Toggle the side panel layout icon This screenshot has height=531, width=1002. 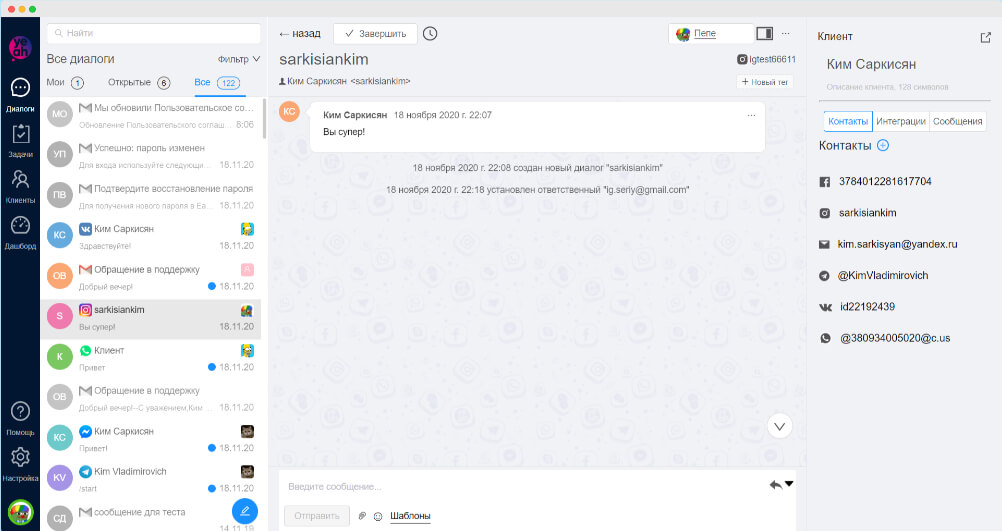pos(764,33)
